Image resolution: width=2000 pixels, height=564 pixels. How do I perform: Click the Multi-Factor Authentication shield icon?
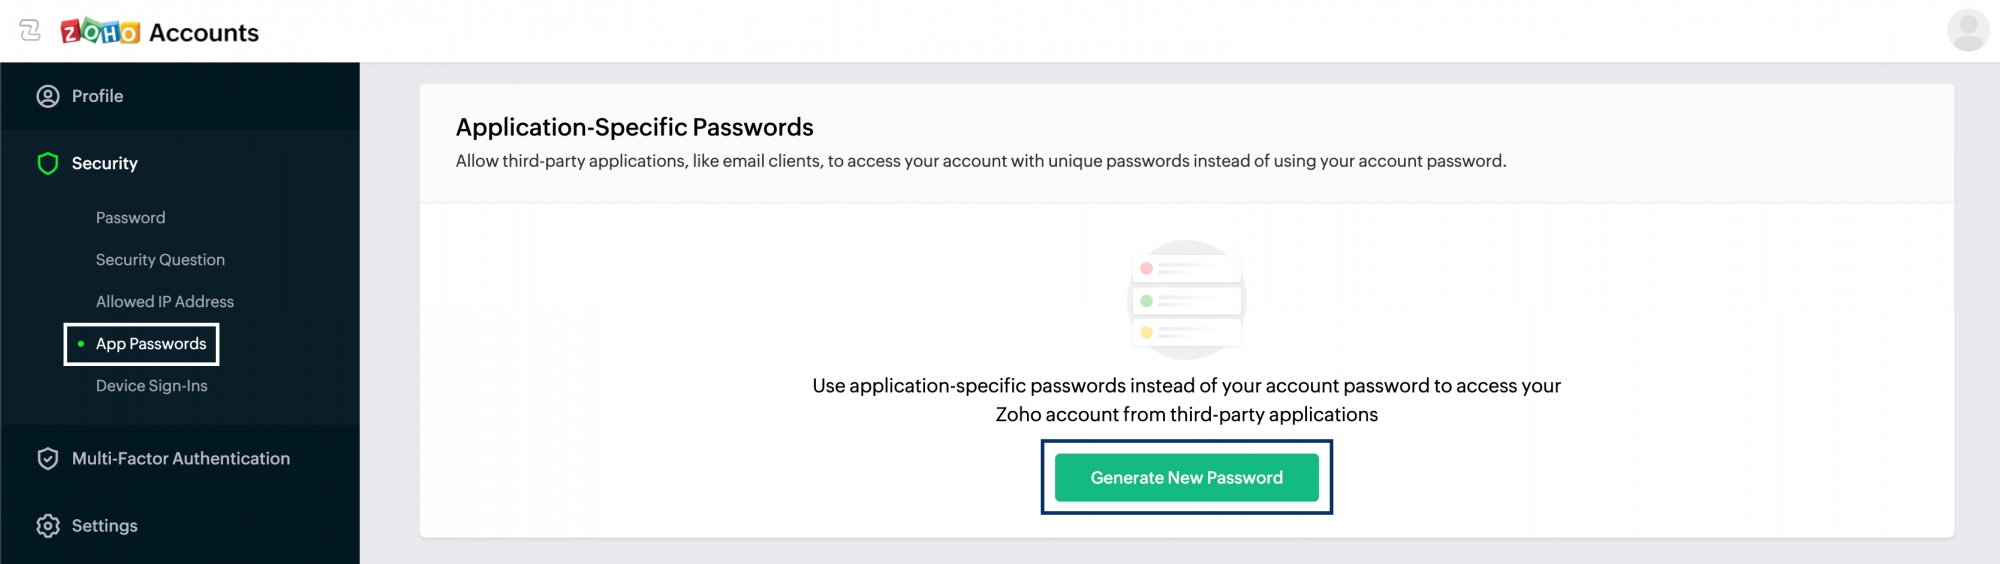tap(48, 458)
